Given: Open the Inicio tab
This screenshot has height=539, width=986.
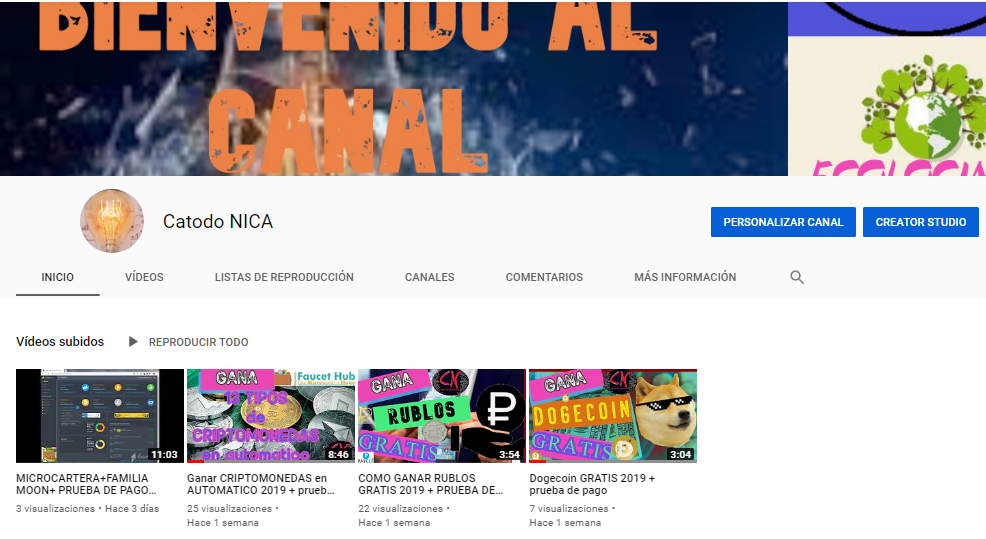Looking at the screenshot, I should click(58, 277).
